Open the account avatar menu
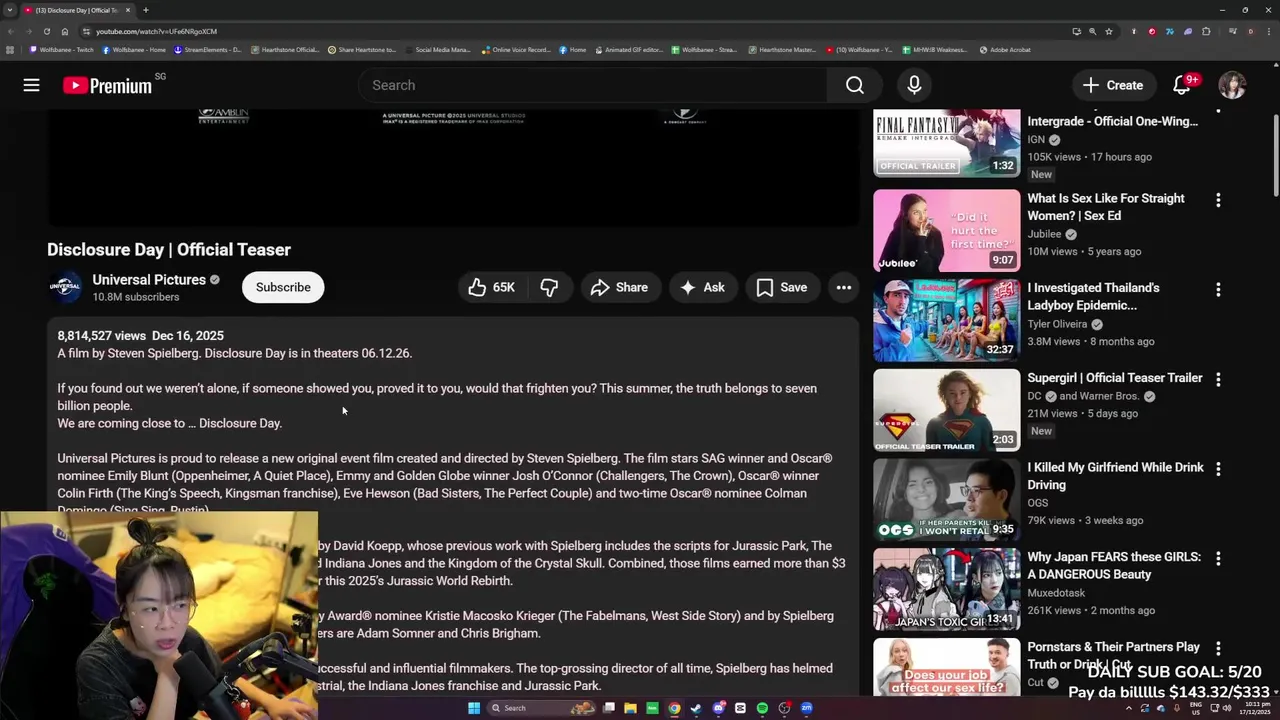The image size is (1280, 720). pyautogui.click(x=1232, y=85)
